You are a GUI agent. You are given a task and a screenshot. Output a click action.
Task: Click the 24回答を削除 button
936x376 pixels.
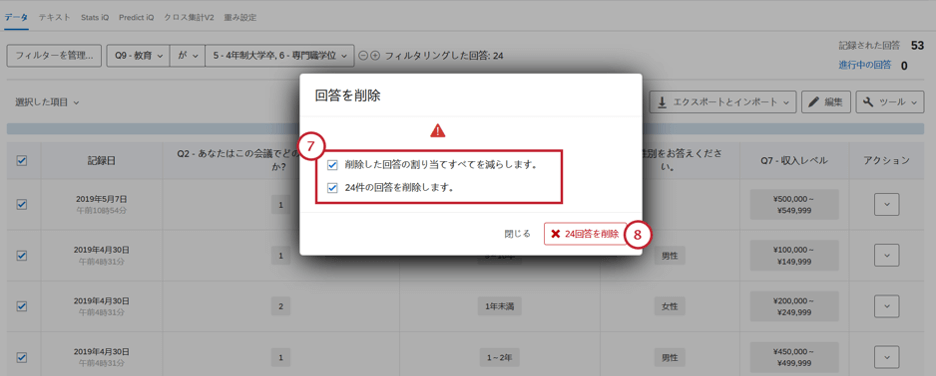(585, 234)
